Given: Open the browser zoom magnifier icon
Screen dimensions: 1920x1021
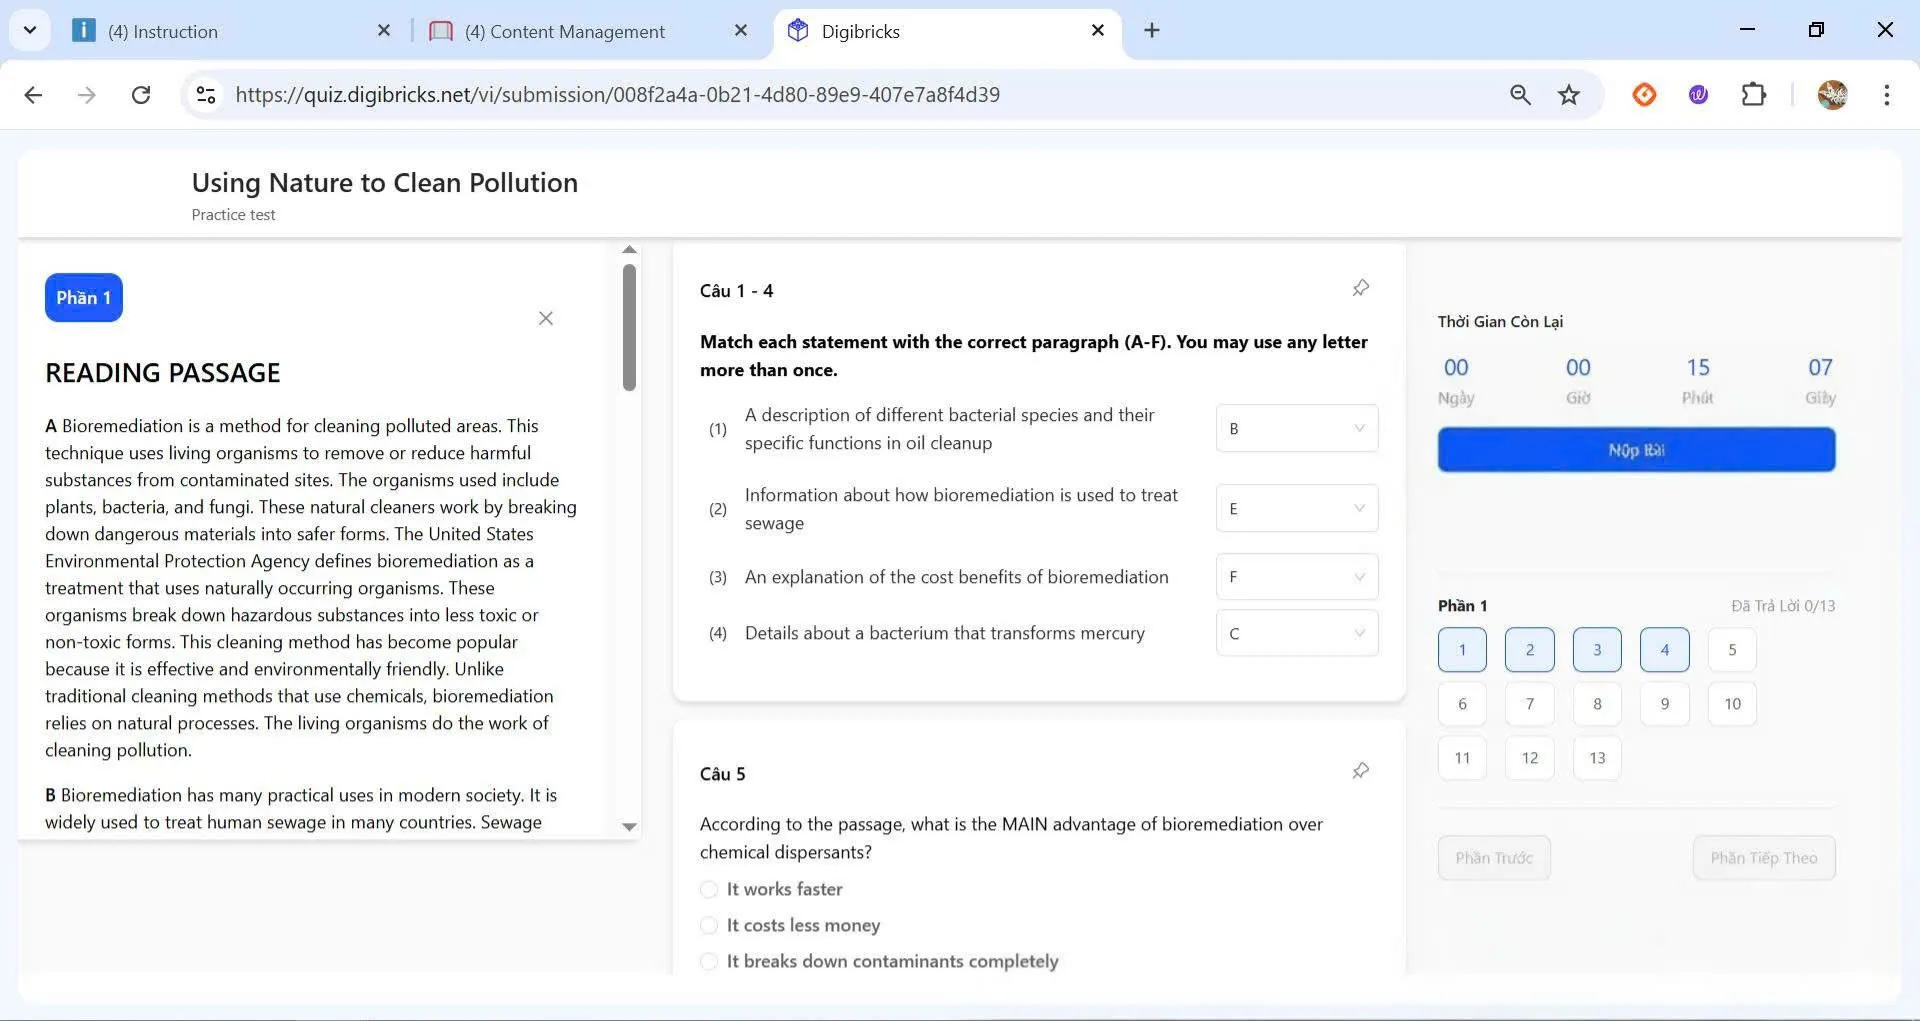Looking at the screenshot, I should click(x=1519, y=95).
